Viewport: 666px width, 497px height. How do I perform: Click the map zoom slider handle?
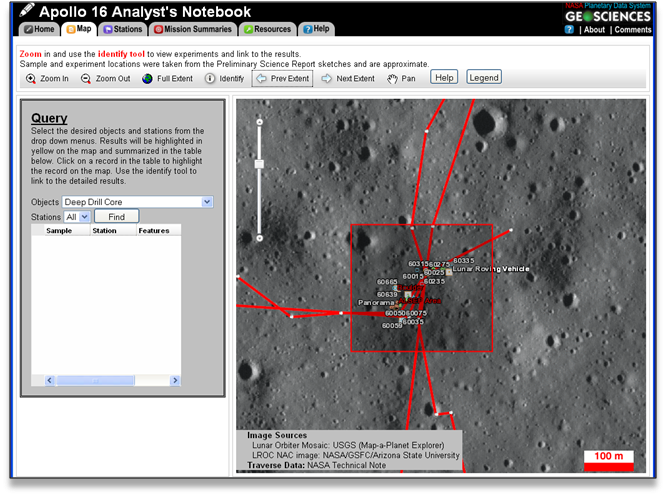(259, 163)
